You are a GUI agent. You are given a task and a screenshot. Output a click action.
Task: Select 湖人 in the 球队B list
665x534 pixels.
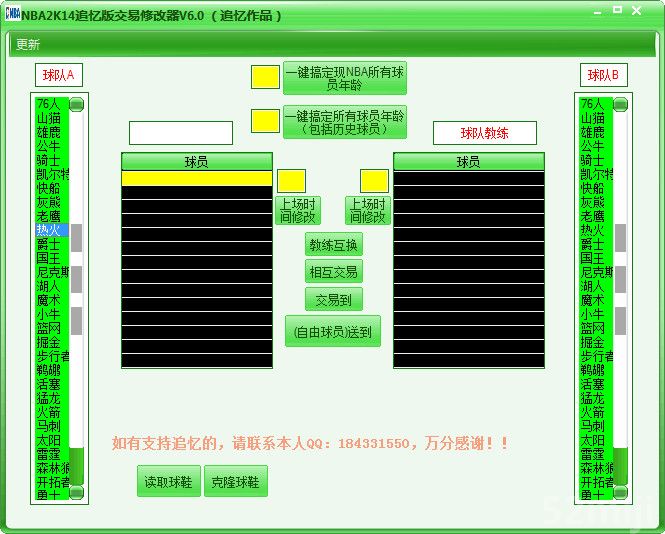(x=593, y=286)
